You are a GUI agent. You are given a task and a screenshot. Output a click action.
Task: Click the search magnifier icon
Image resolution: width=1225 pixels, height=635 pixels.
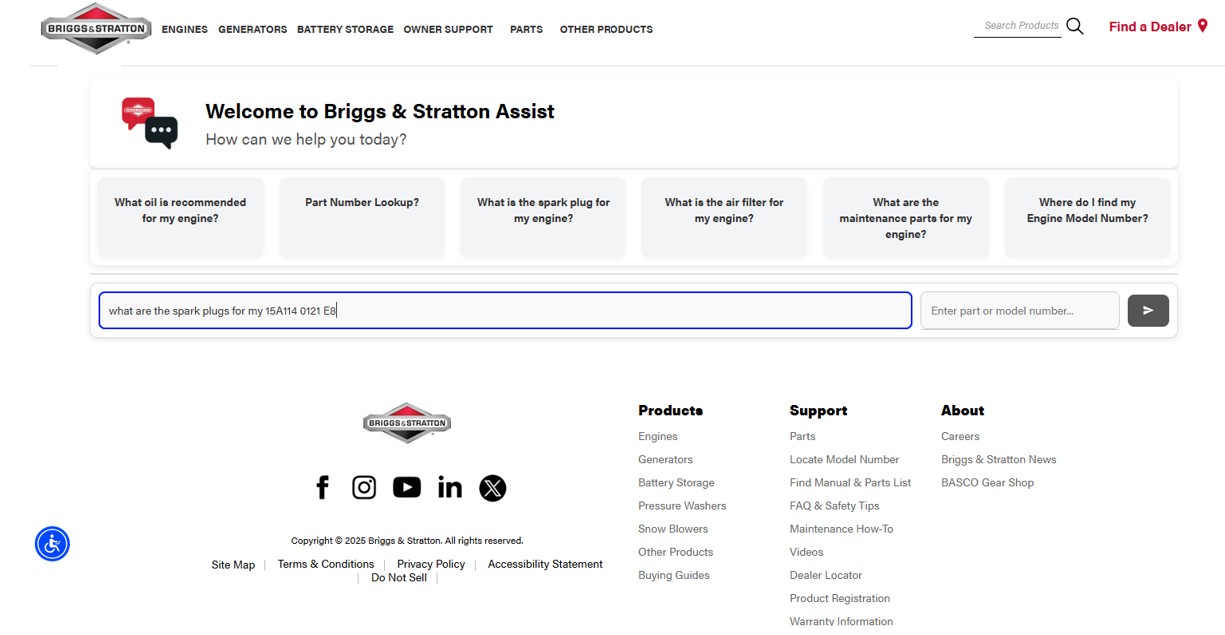pyautogui.click(x=1075, y=26)
